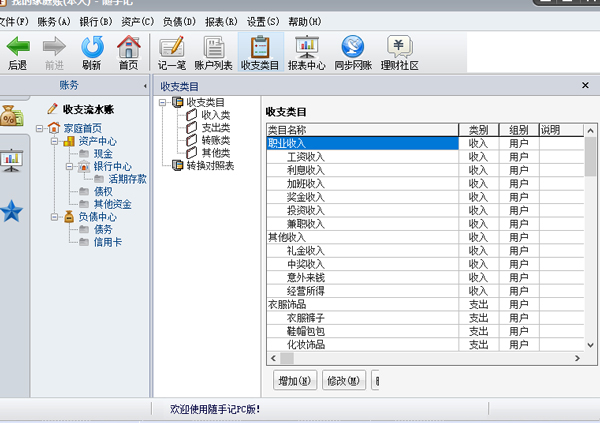Open 其他资金 in the account tree
Screen dimensions: 600x423
[x=113, y=204]
